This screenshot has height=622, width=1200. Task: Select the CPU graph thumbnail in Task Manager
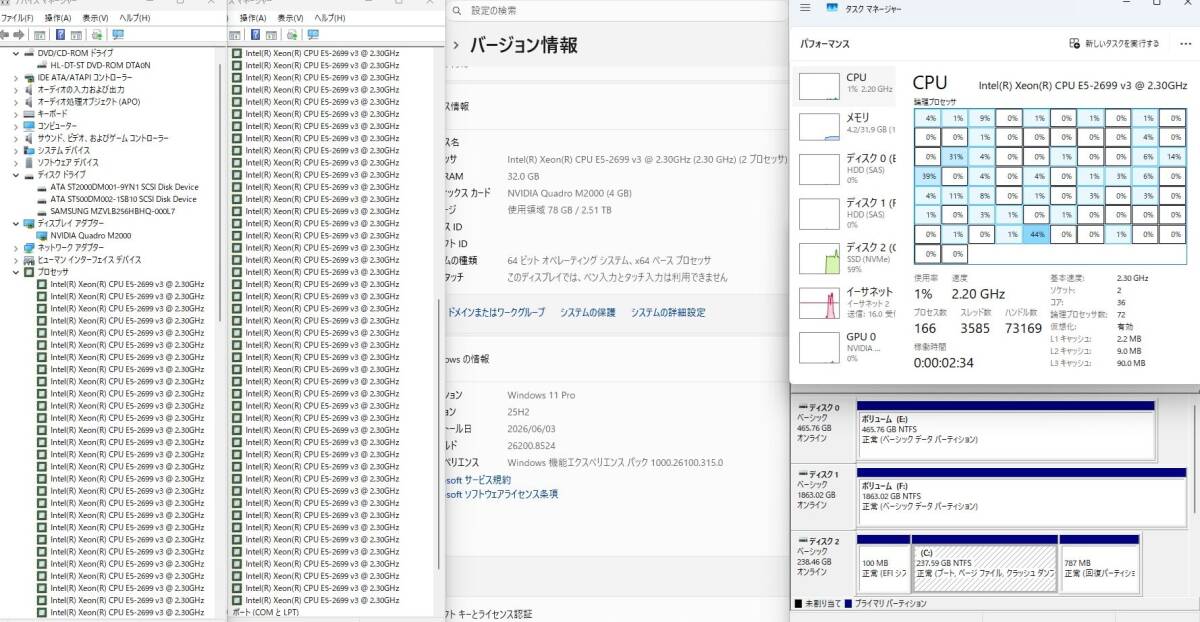pyautogui.click(x=818, y=87)
